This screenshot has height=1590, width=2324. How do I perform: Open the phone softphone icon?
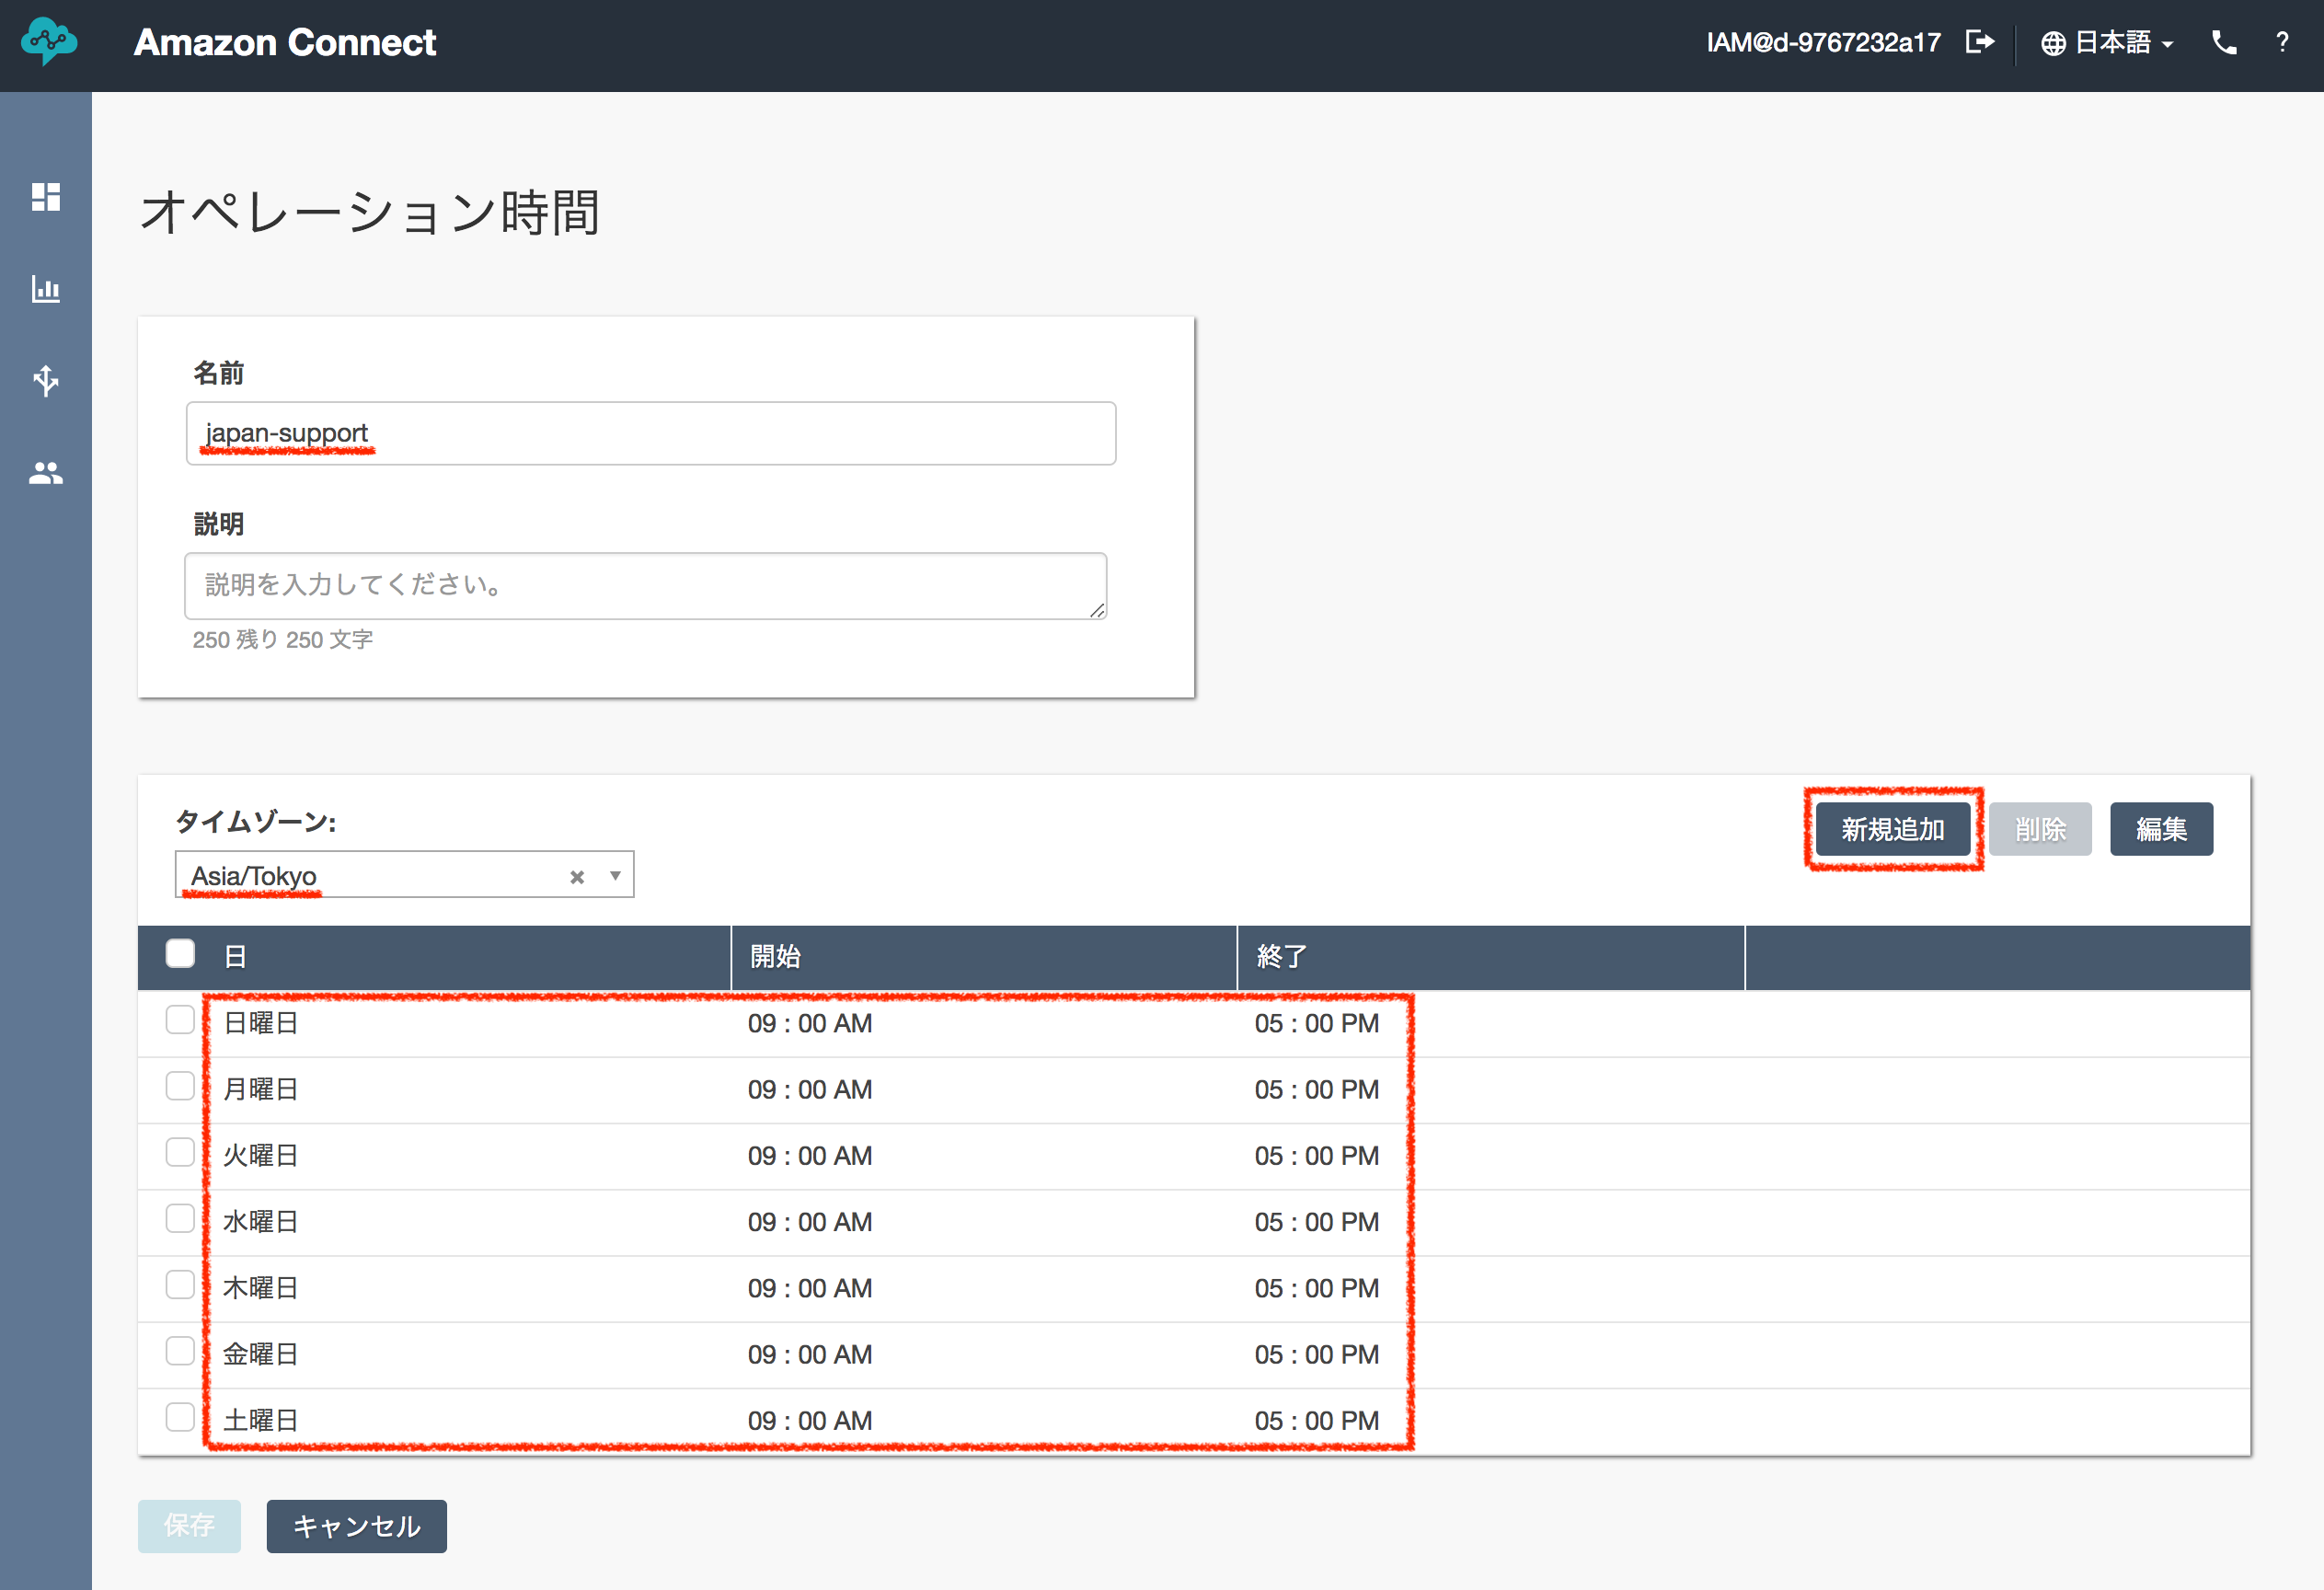tap(2224, 43)
